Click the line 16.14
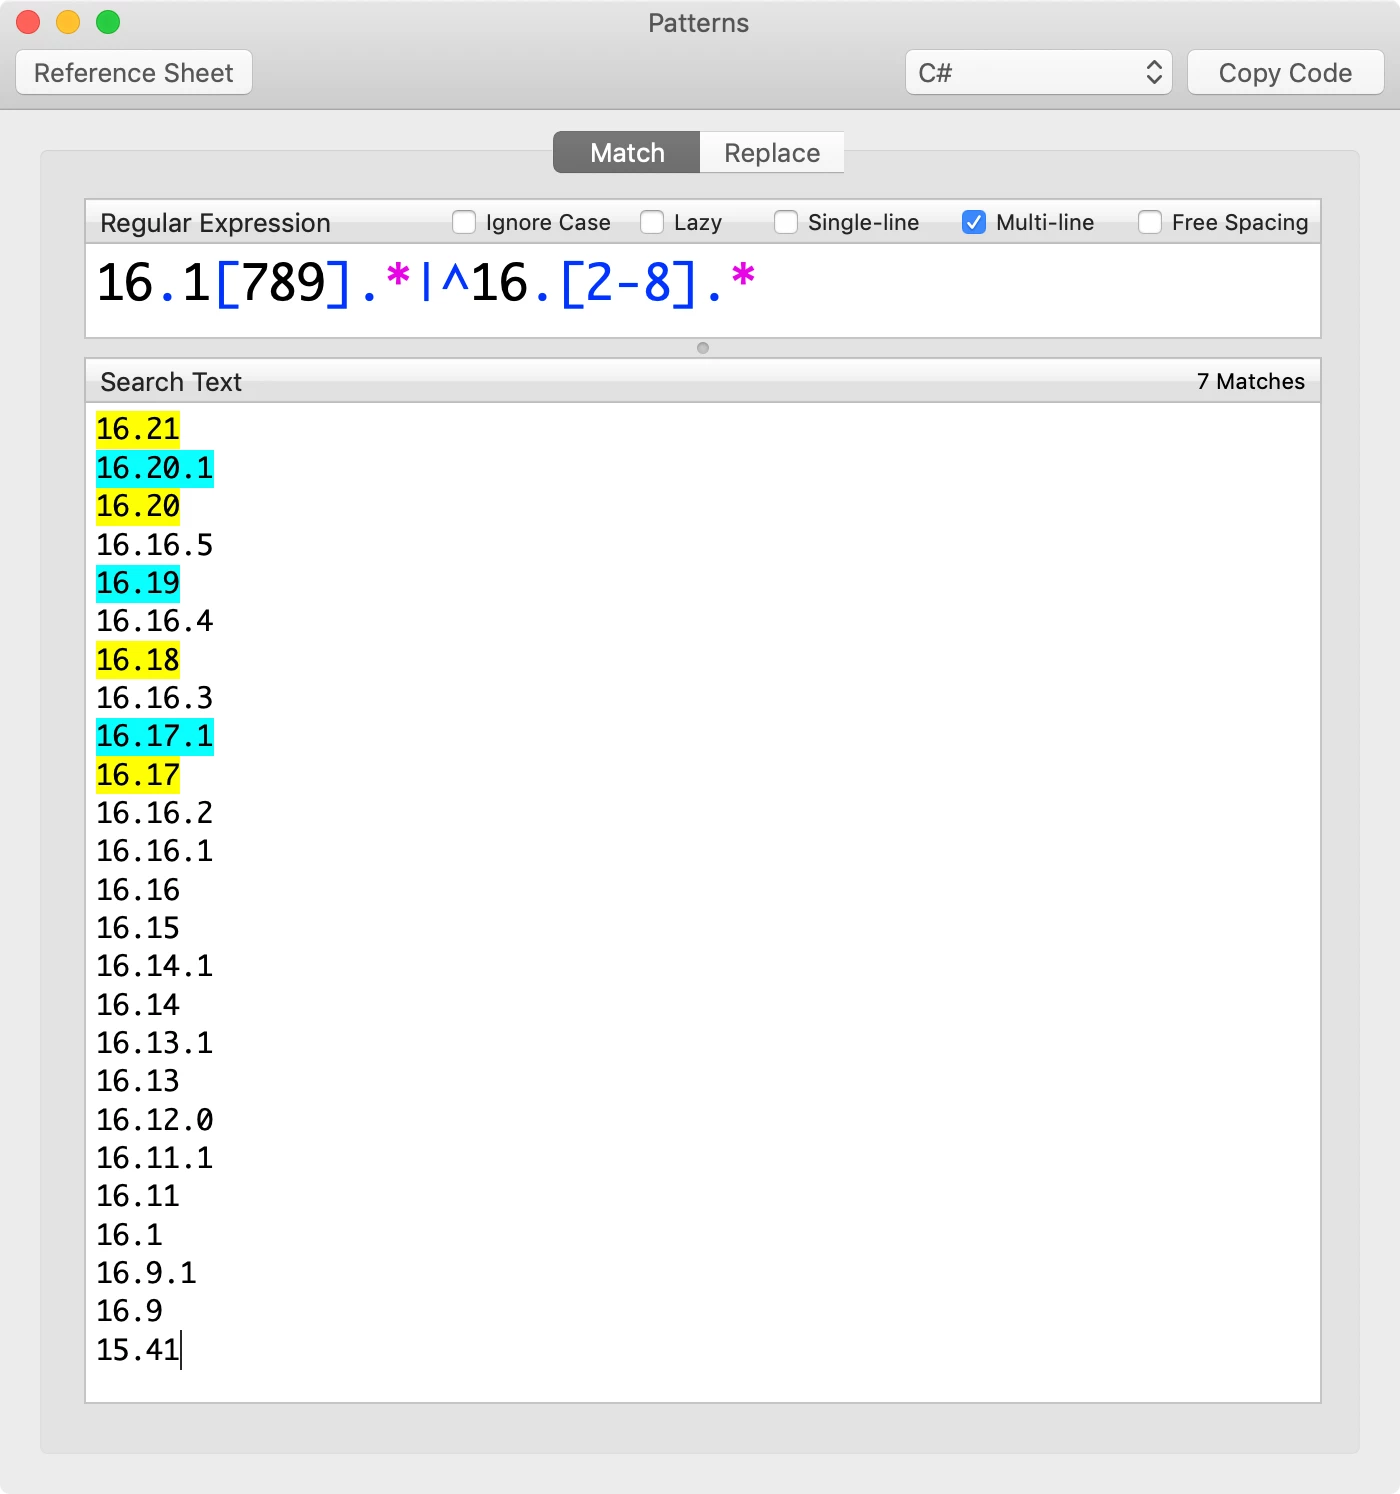This screenshot has width=1400, height=1494. click(138, 1005)
